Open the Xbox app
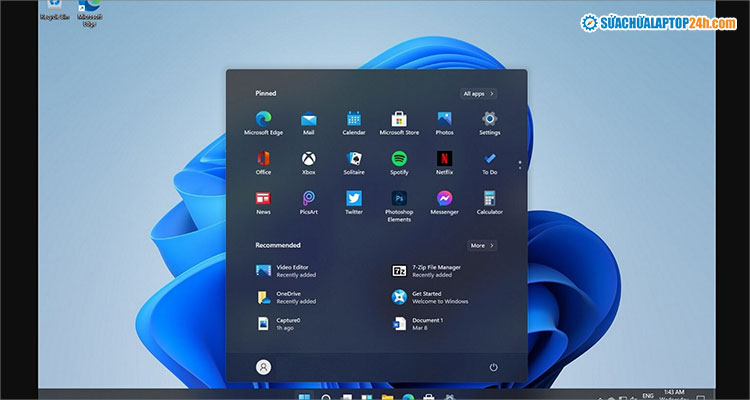This screenshot has height=400, width=750. (x=309, y=163)
